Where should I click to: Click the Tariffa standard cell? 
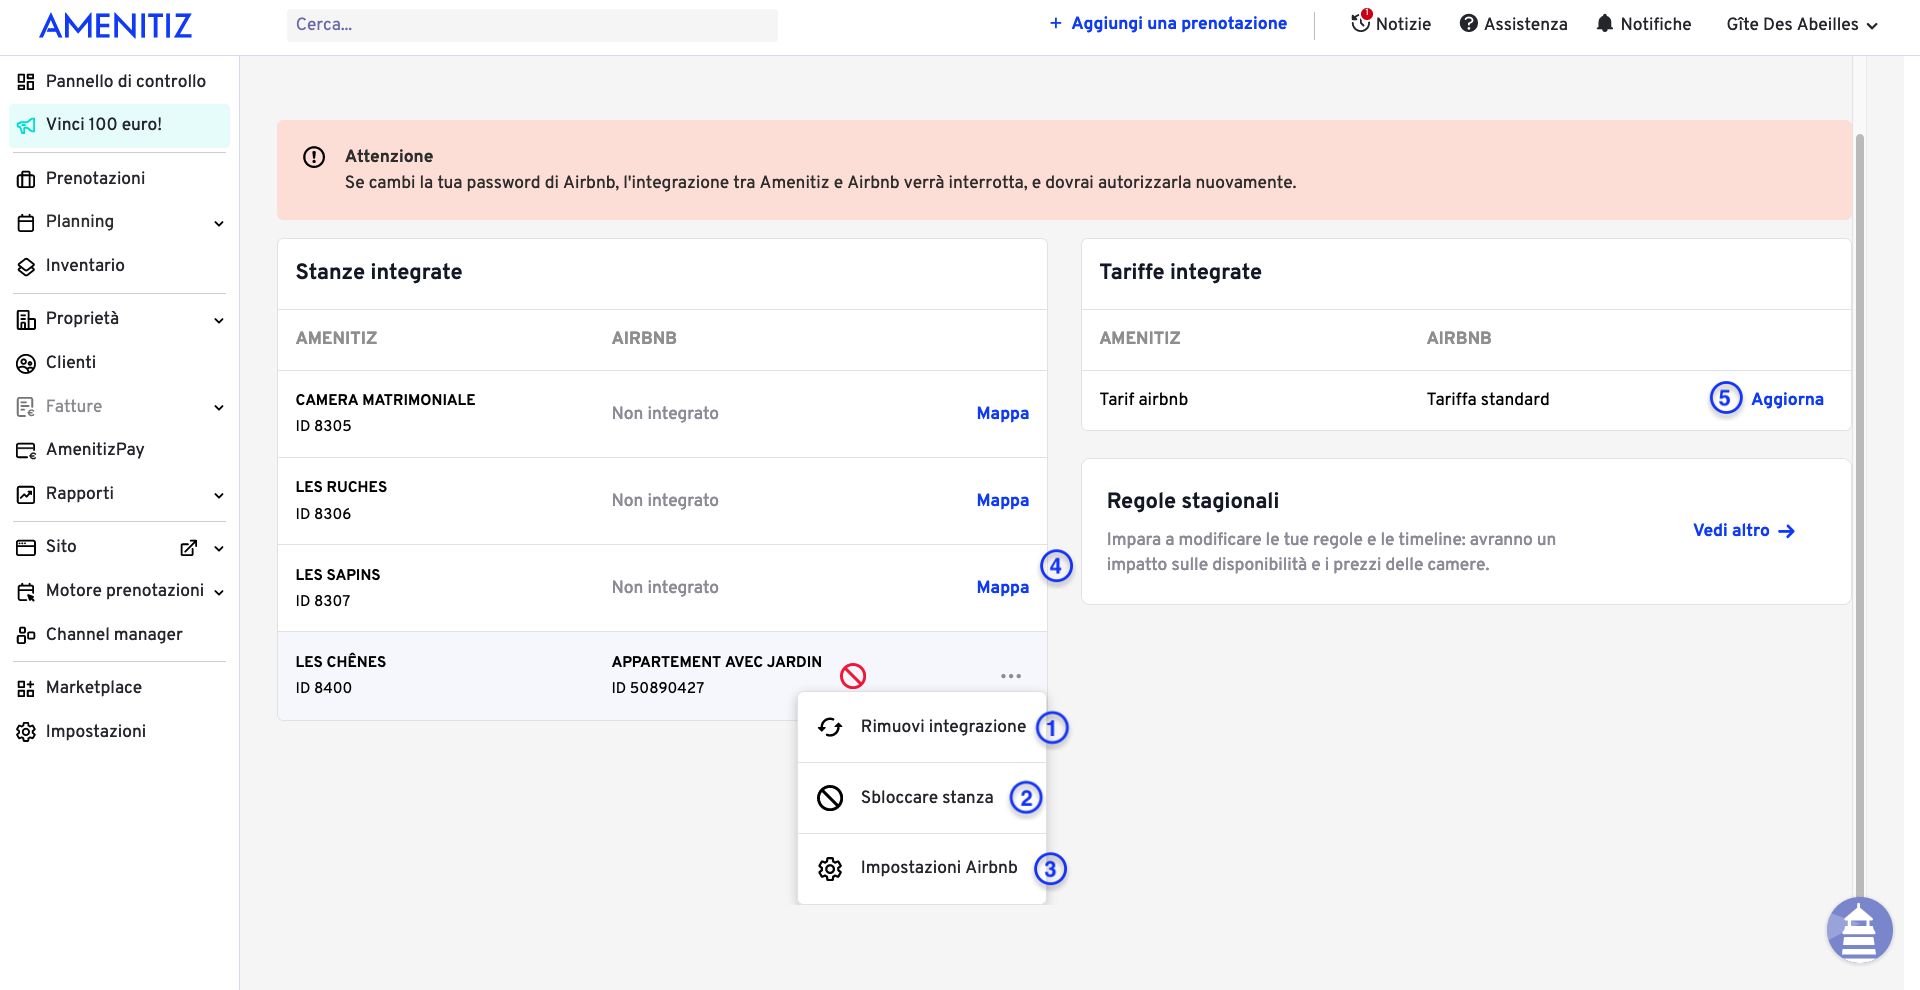tap(1488, 399)
